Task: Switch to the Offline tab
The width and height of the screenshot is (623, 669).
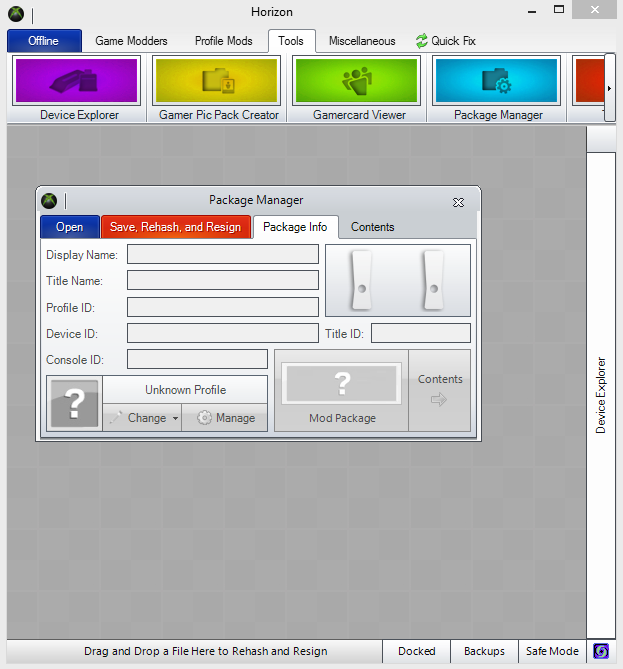Action: [44, 41]
